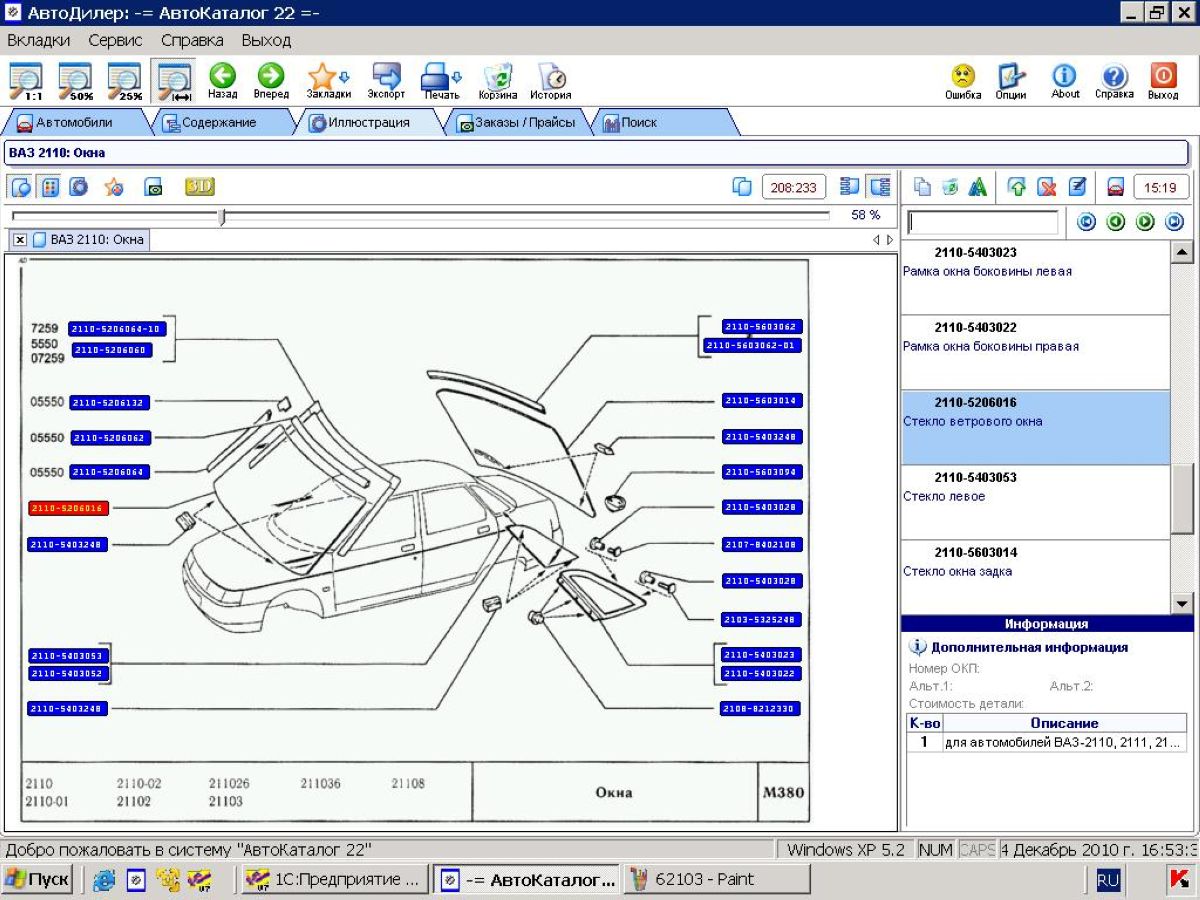Toggle the colored grid view button

50,187
